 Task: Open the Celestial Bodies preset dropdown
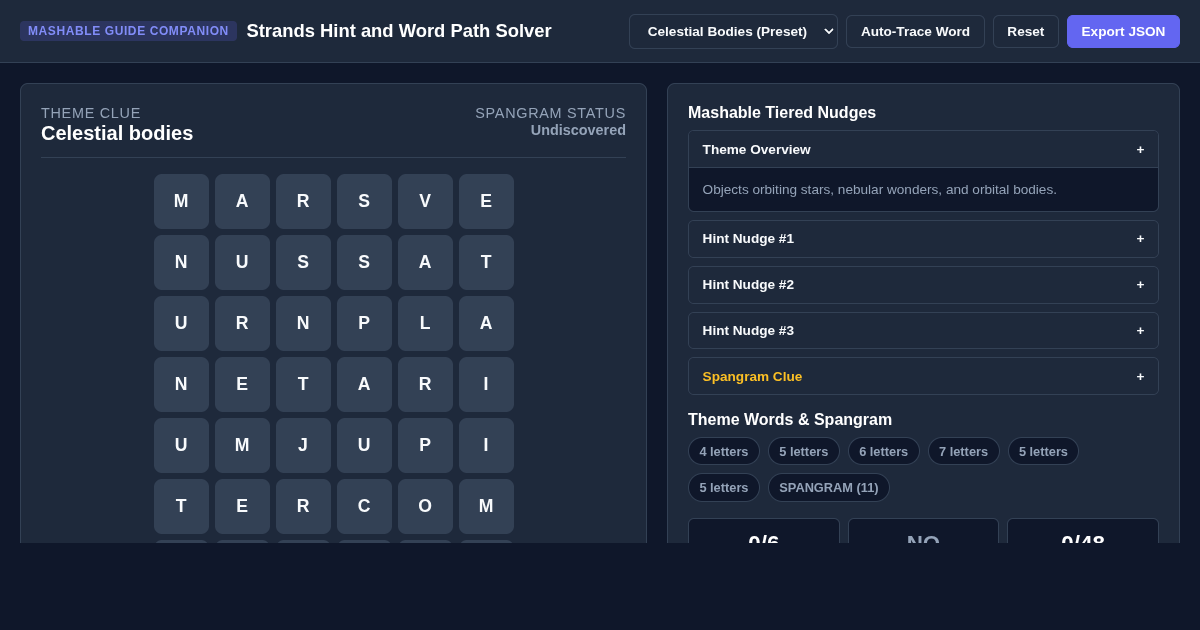733,31
